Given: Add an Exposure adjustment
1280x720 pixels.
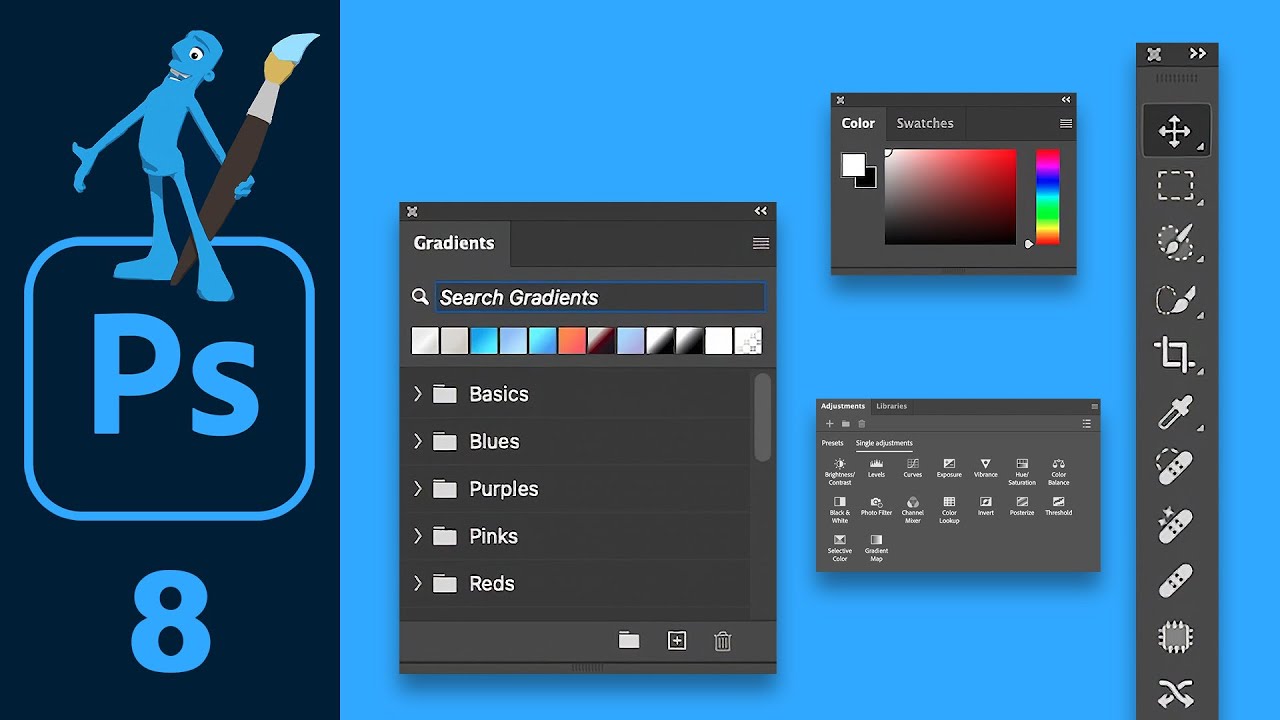Looking at the screenshot, I should [949, 468].
